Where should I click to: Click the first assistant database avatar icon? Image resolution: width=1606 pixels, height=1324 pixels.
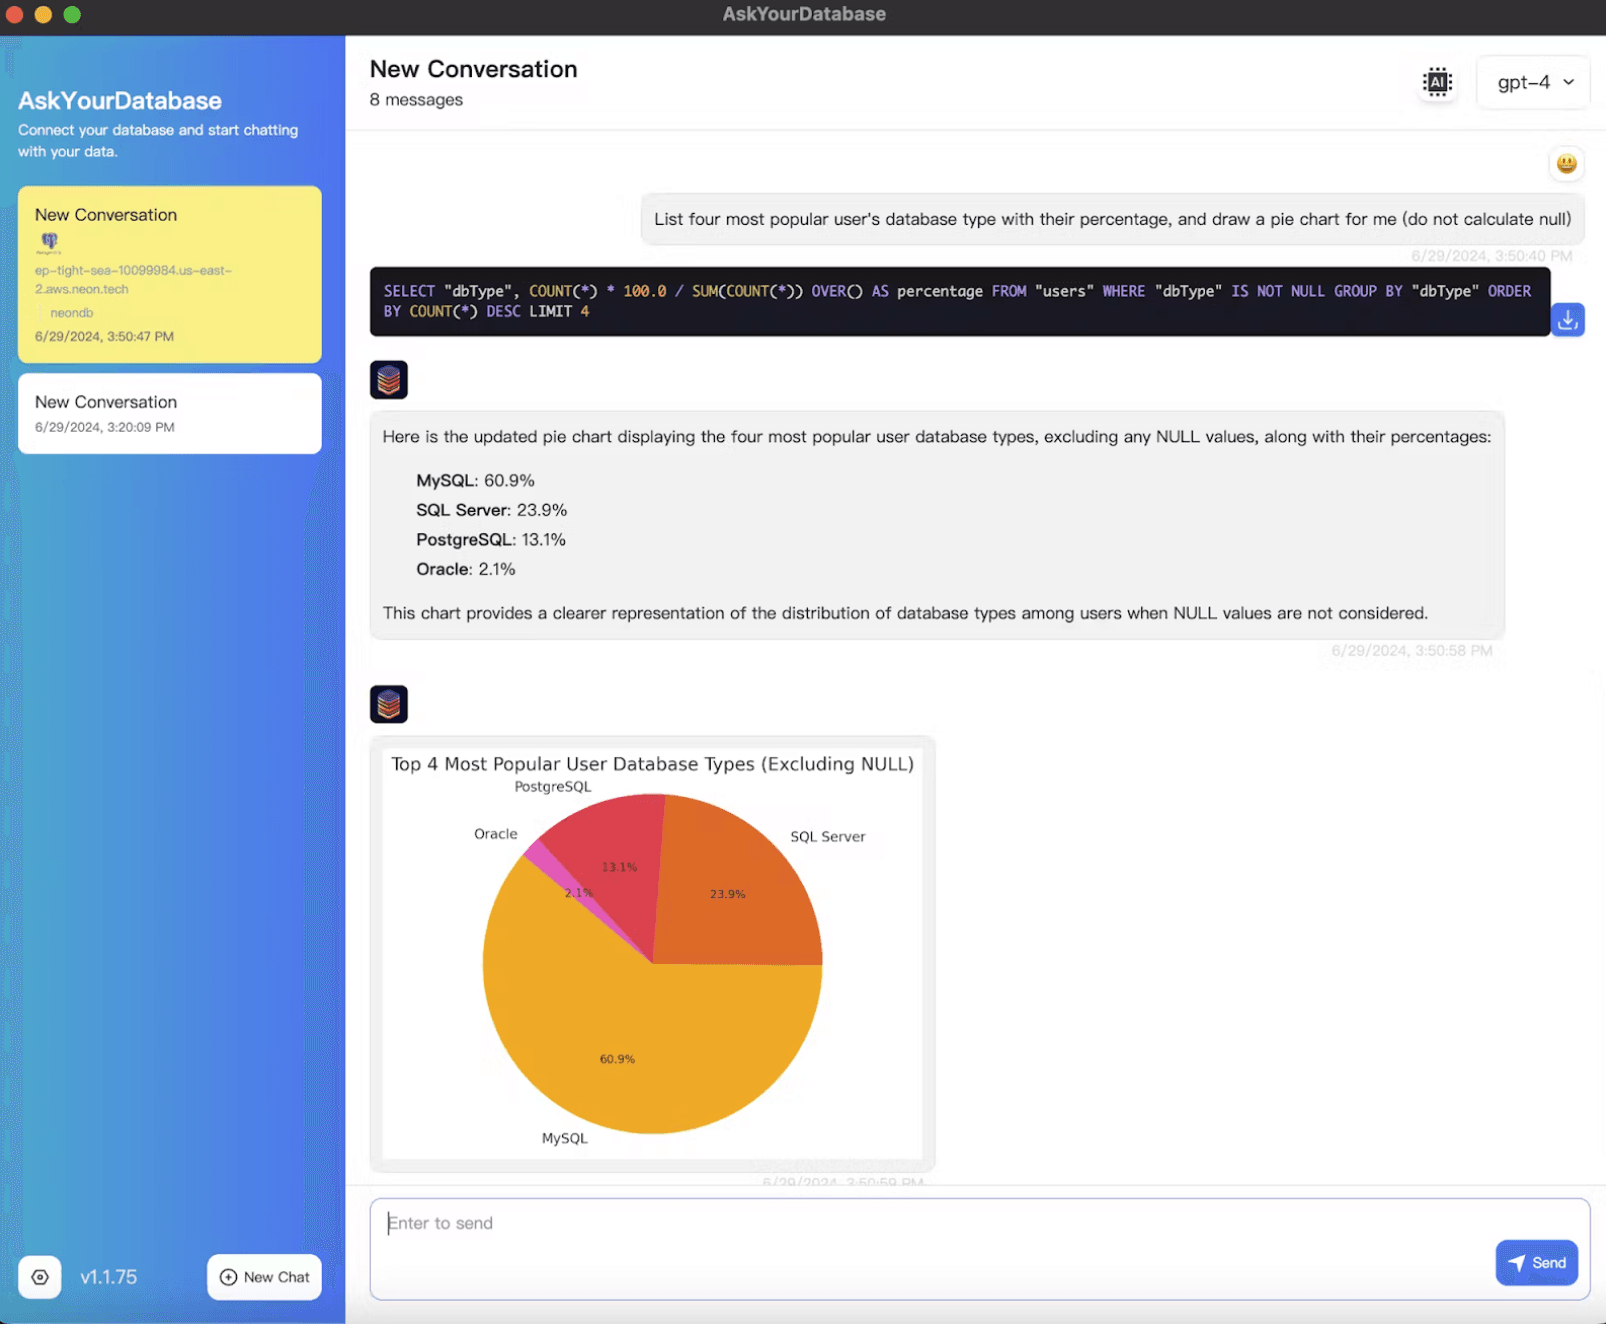pyautogui.click(x=389, y=380)
